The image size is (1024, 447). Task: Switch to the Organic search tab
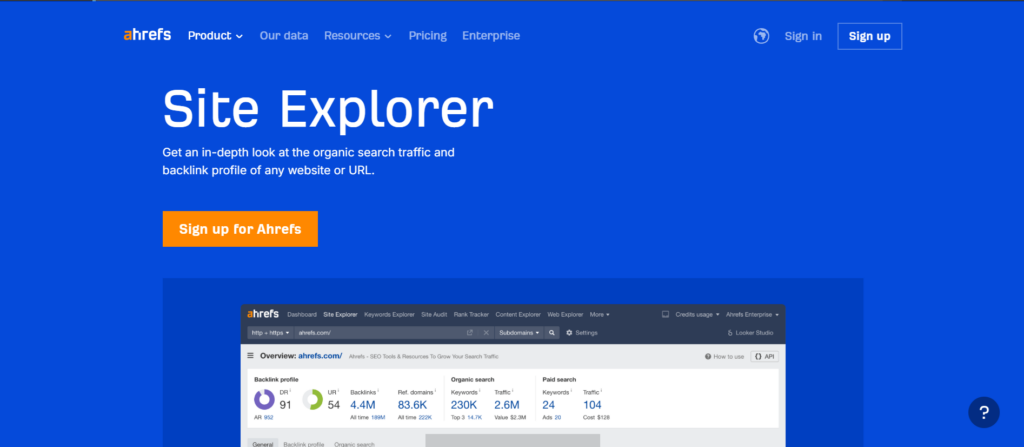point(355,444)
